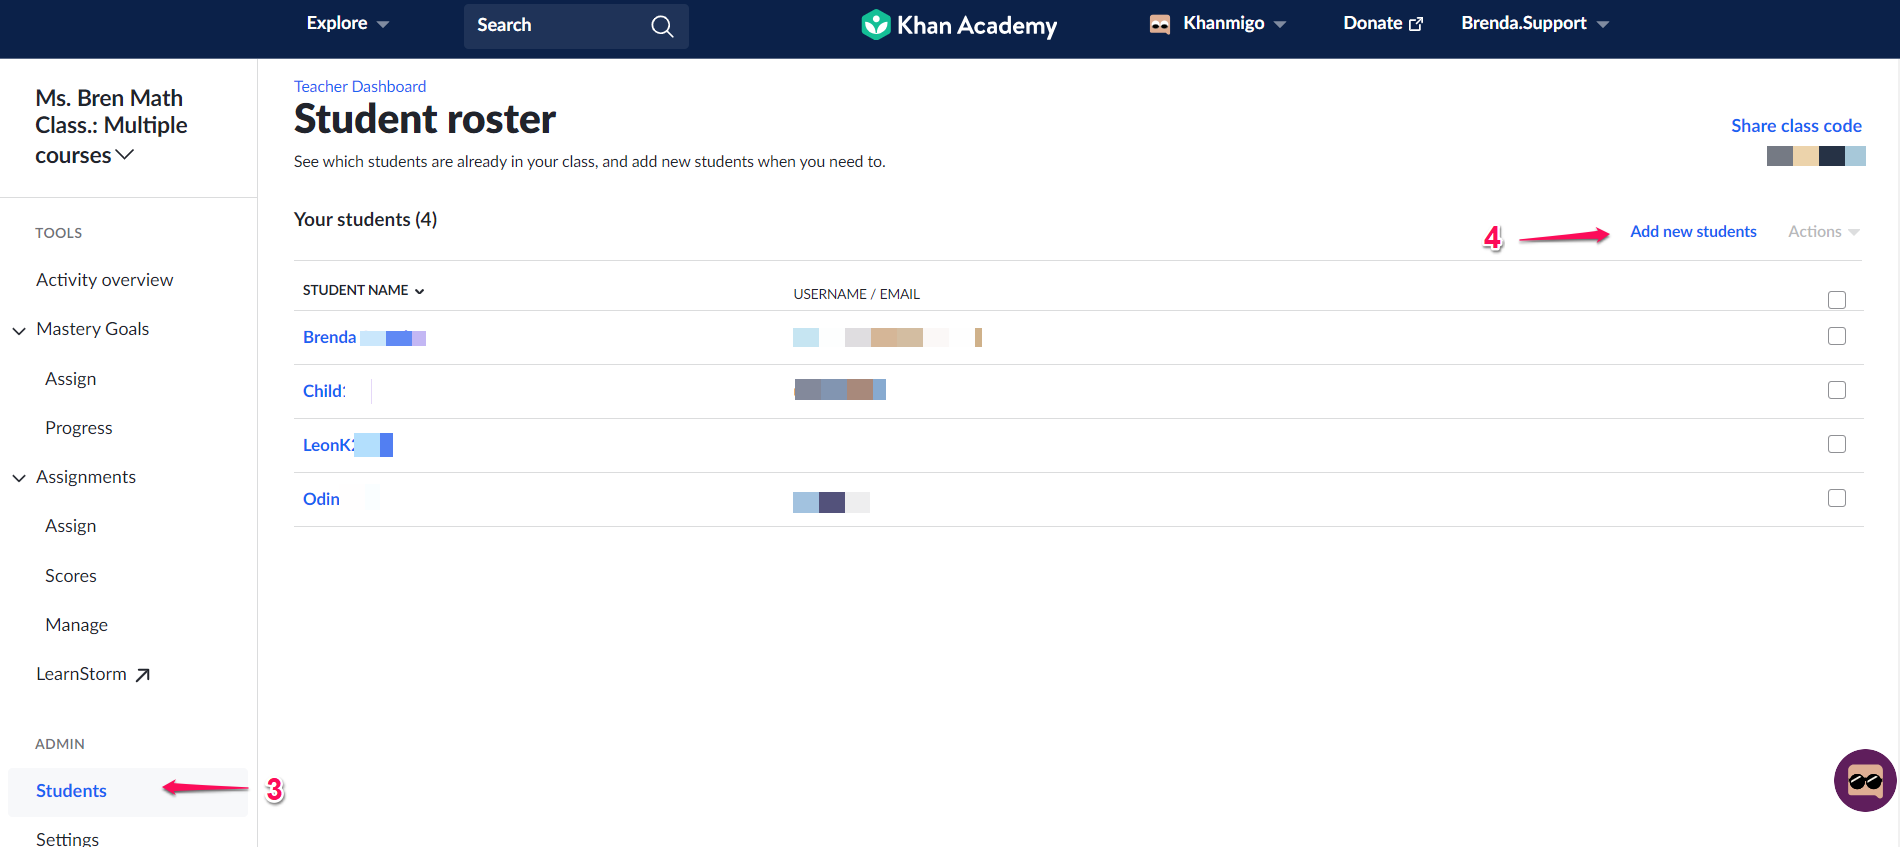
Task: Toggle the select-all students checkbox
Action: point(1837,300)
